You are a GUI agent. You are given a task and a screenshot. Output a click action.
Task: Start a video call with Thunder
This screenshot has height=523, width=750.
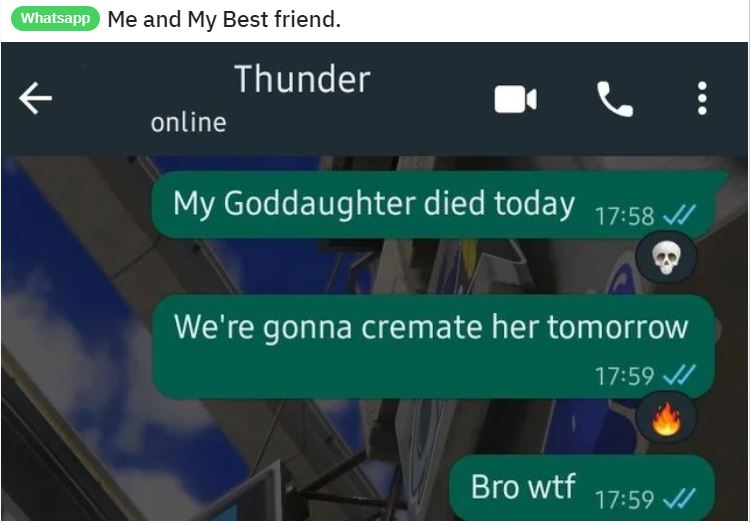click(x=515, y=100)
